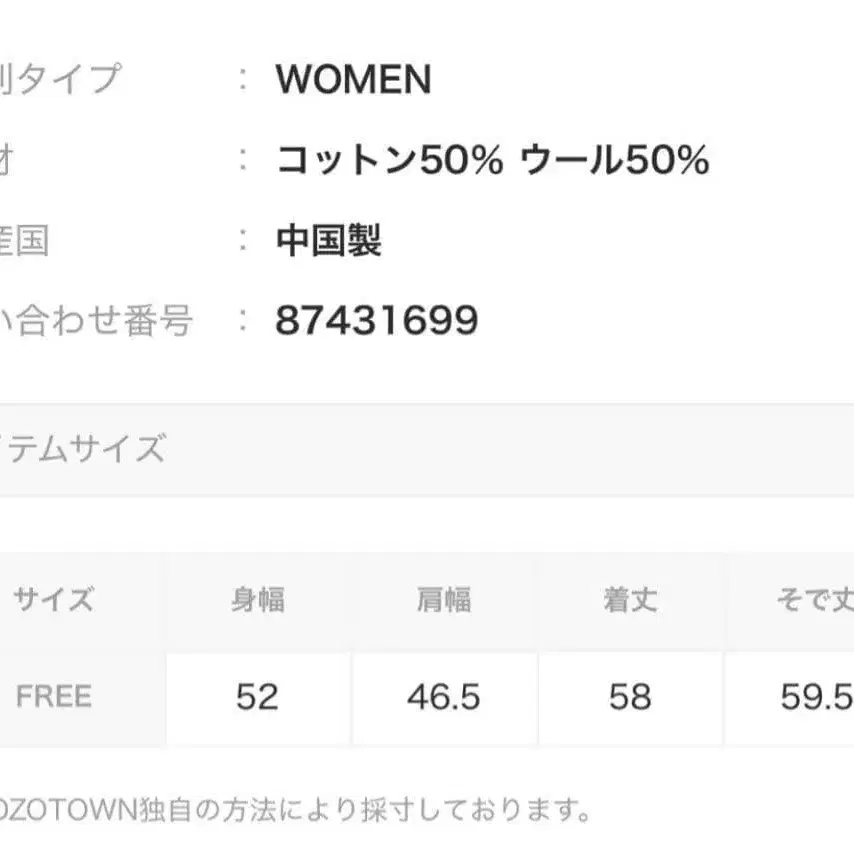
Task: Click the 肩幅 column header
Action: (x=443, y=600)
